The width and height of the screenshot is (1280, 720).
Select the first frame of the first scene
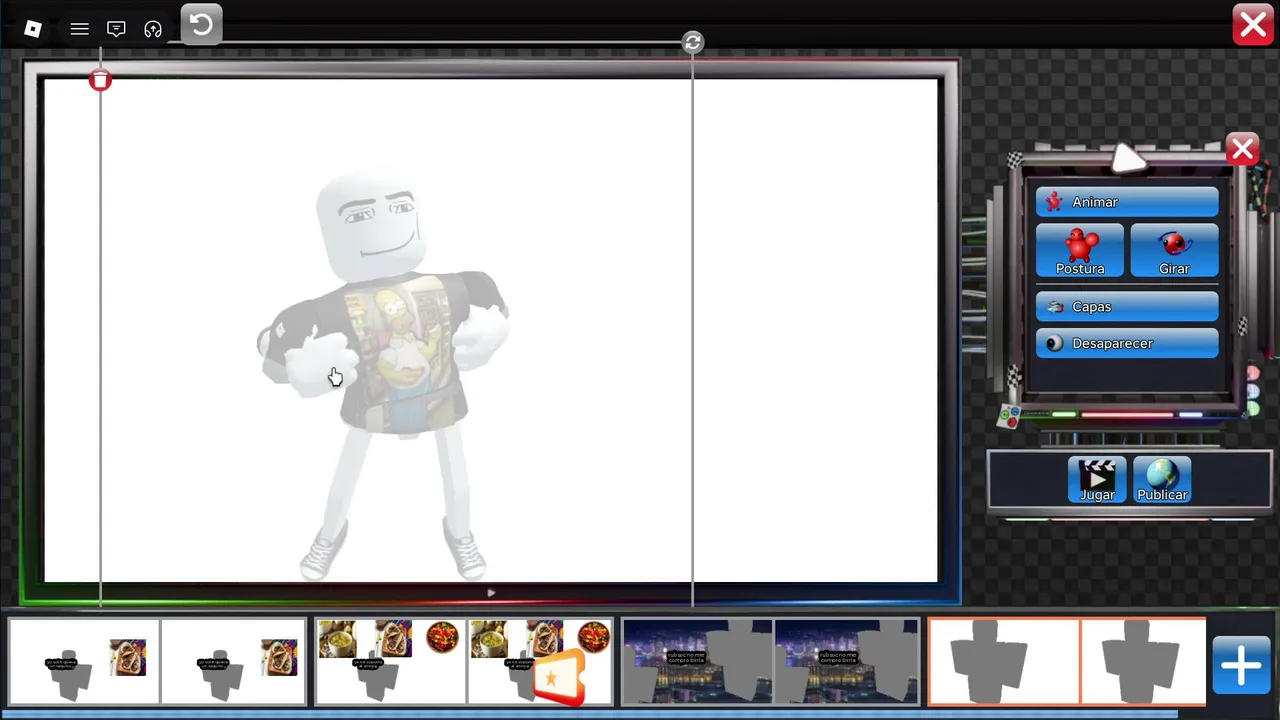click(84, 662)
